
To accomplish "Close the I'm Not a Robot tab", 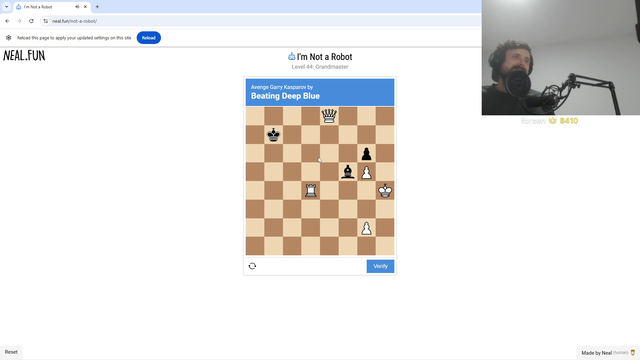I will [85, 7].
